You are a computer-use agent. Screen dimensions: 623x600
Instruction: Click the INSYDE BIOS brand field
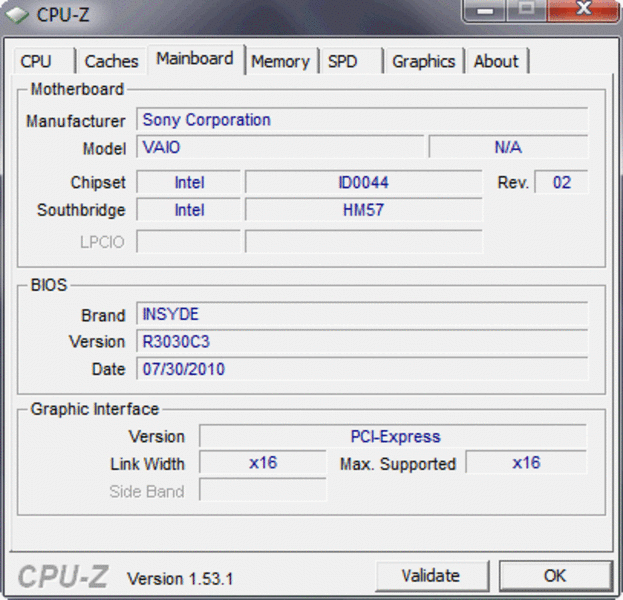click(x=362, y=314)
